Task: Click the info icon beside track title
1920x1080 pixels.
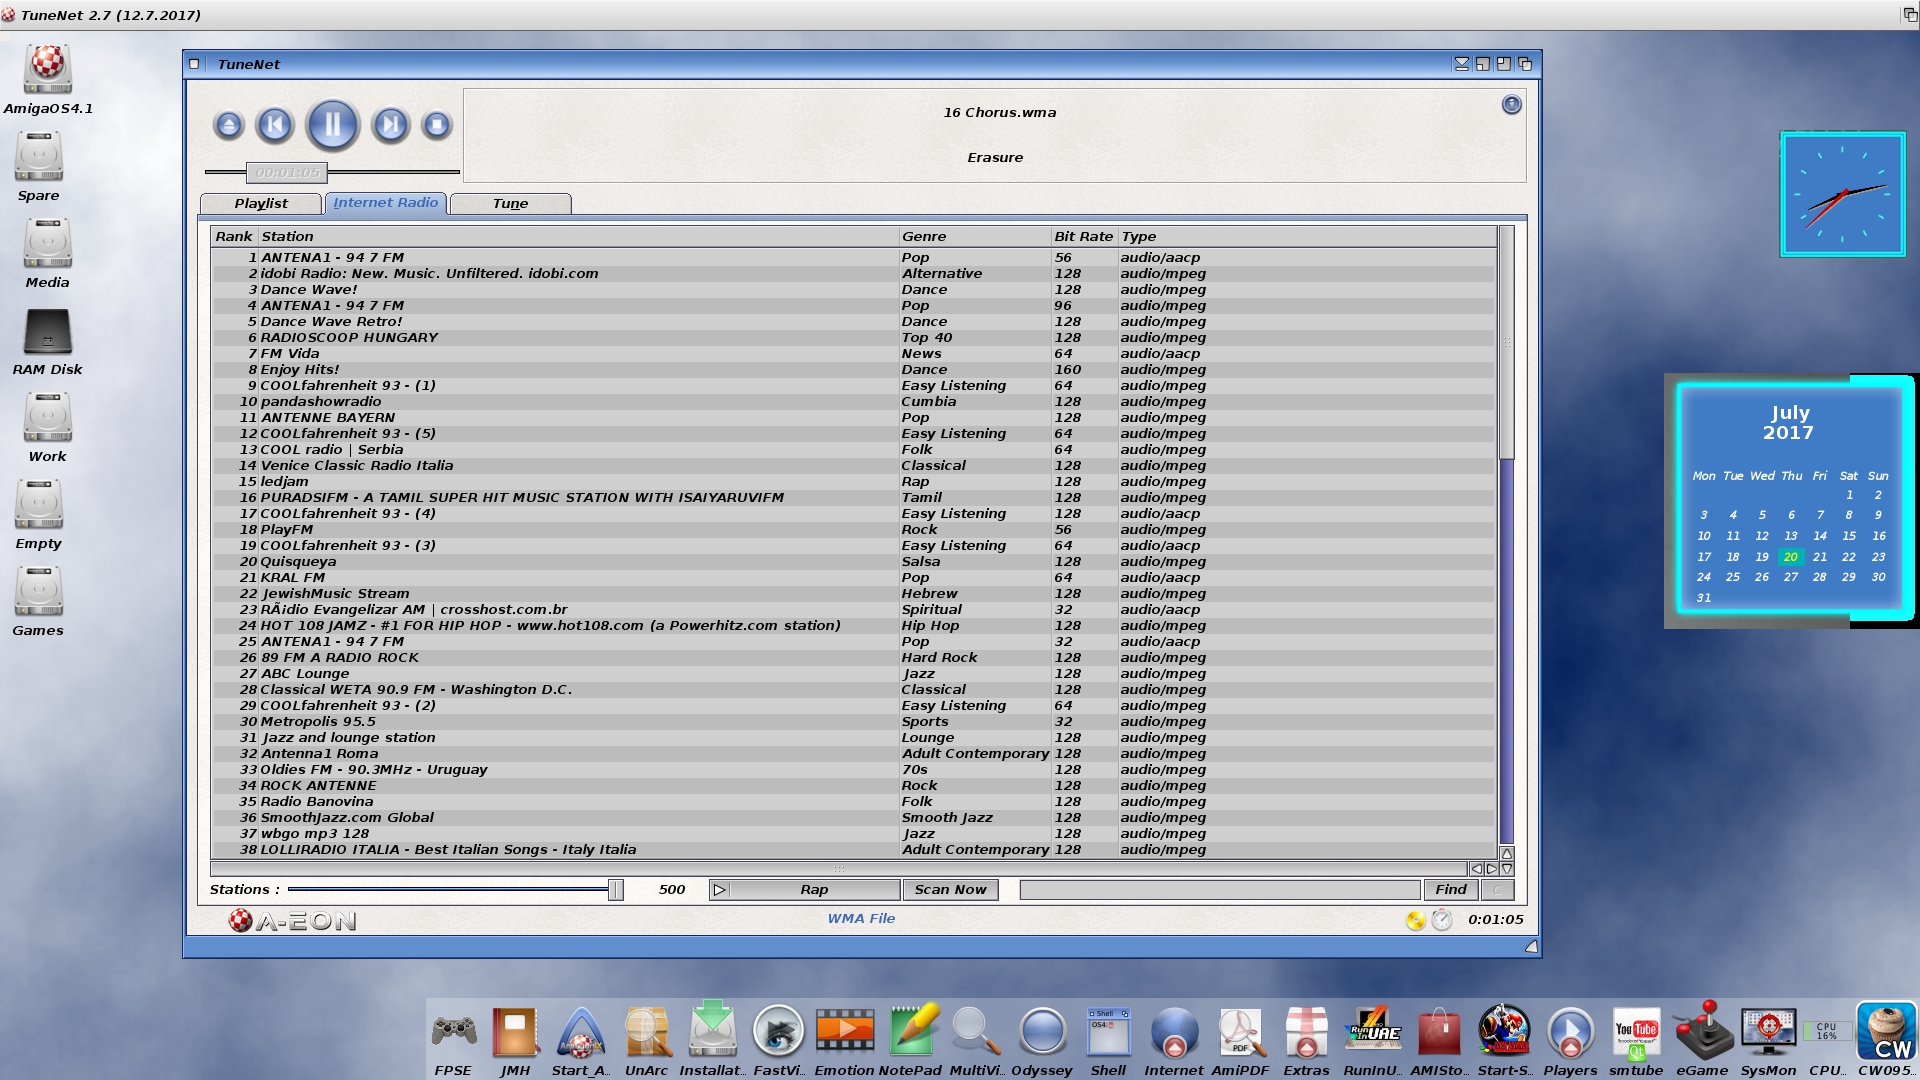Action: (x=1511, y=104)
